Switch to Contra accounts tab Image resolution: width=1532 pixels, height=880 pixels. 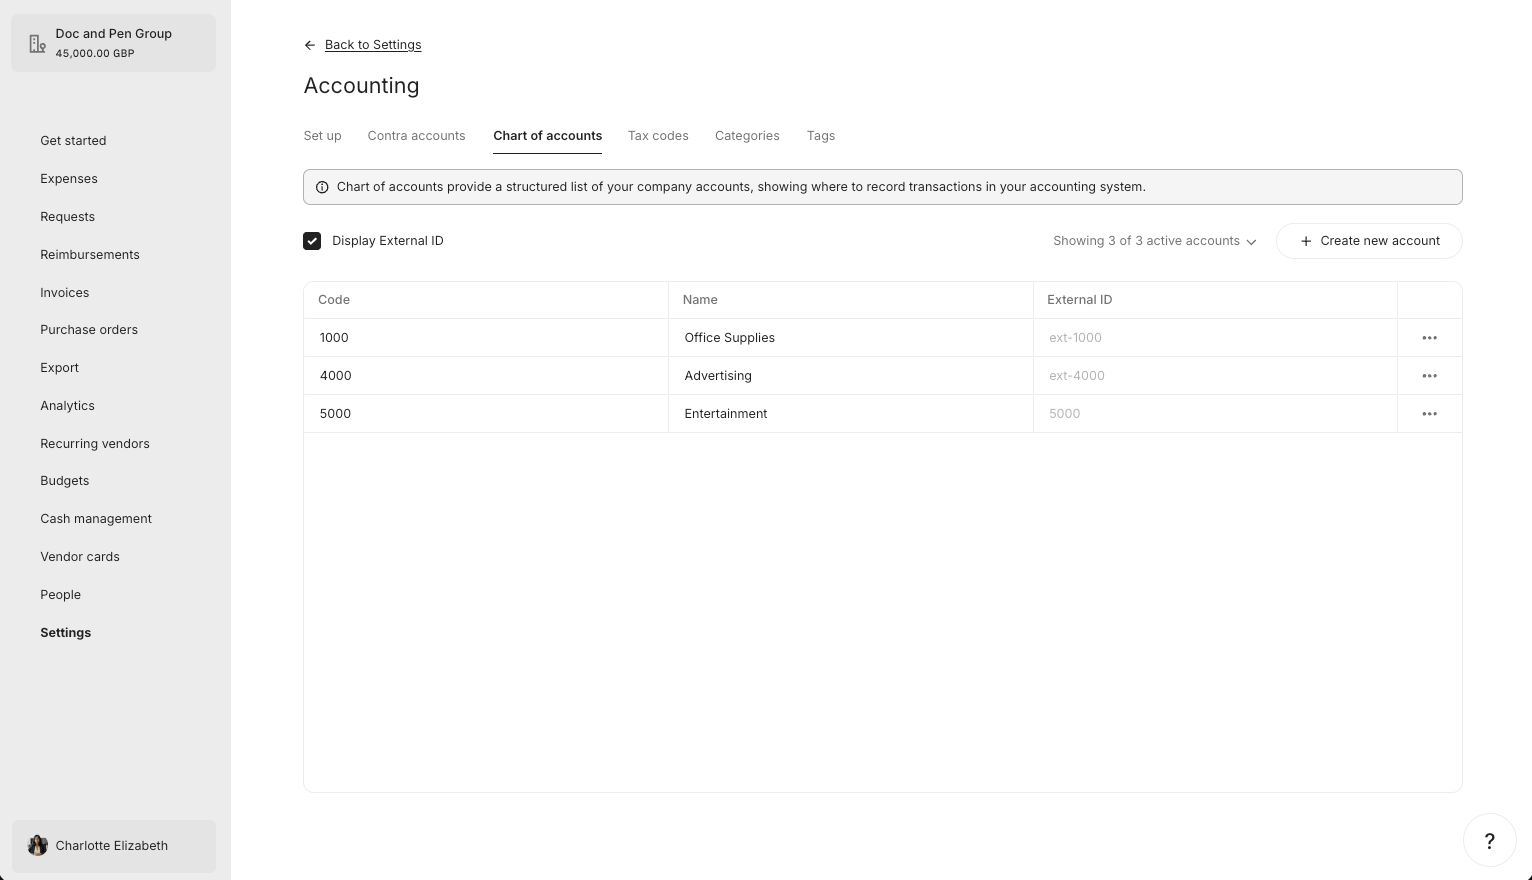point(416,136)
